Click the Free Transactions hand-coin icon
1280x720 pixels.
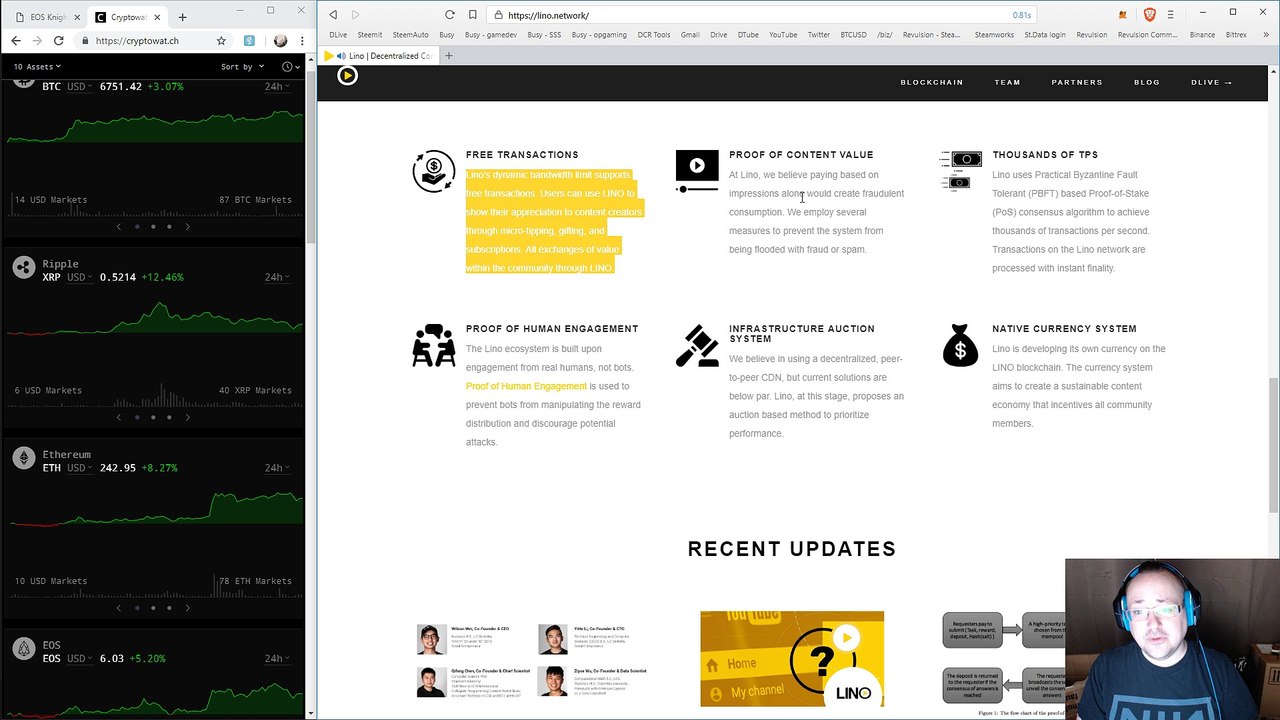[433, 171]
